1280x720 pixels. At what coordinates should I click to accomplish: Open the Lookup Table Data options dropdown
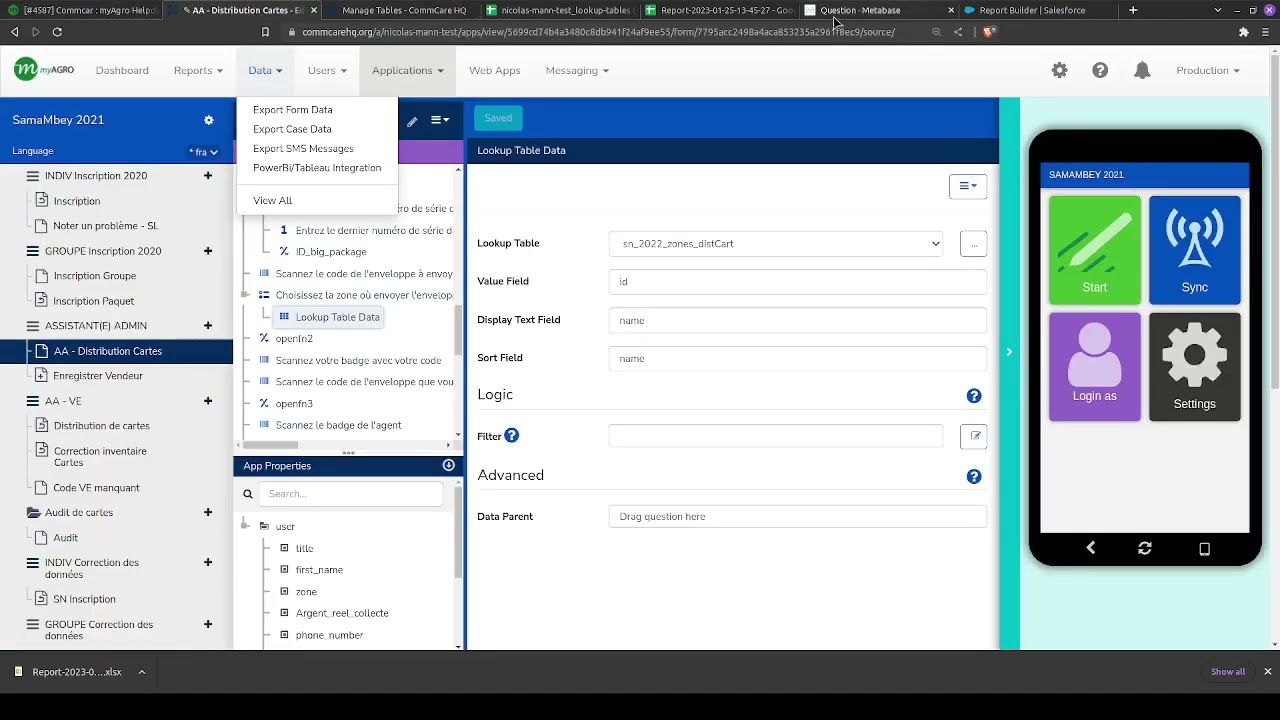pos(968,186)
